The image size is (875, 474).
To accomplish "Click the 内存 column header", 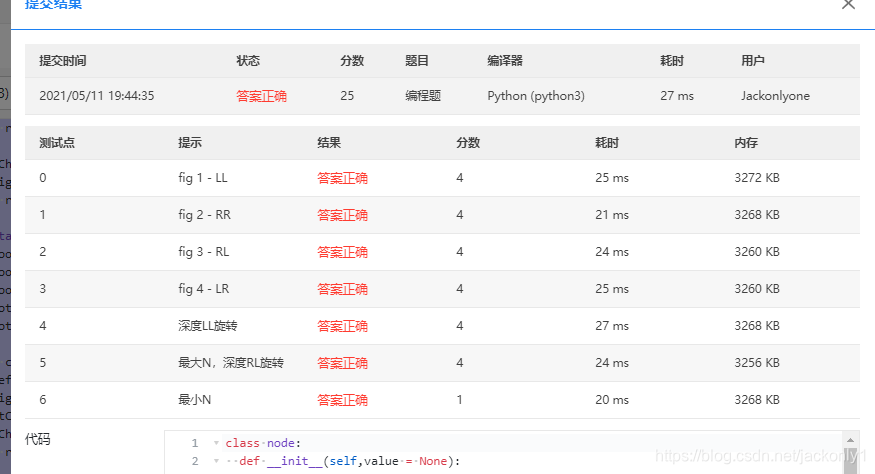I will [746, 142].
